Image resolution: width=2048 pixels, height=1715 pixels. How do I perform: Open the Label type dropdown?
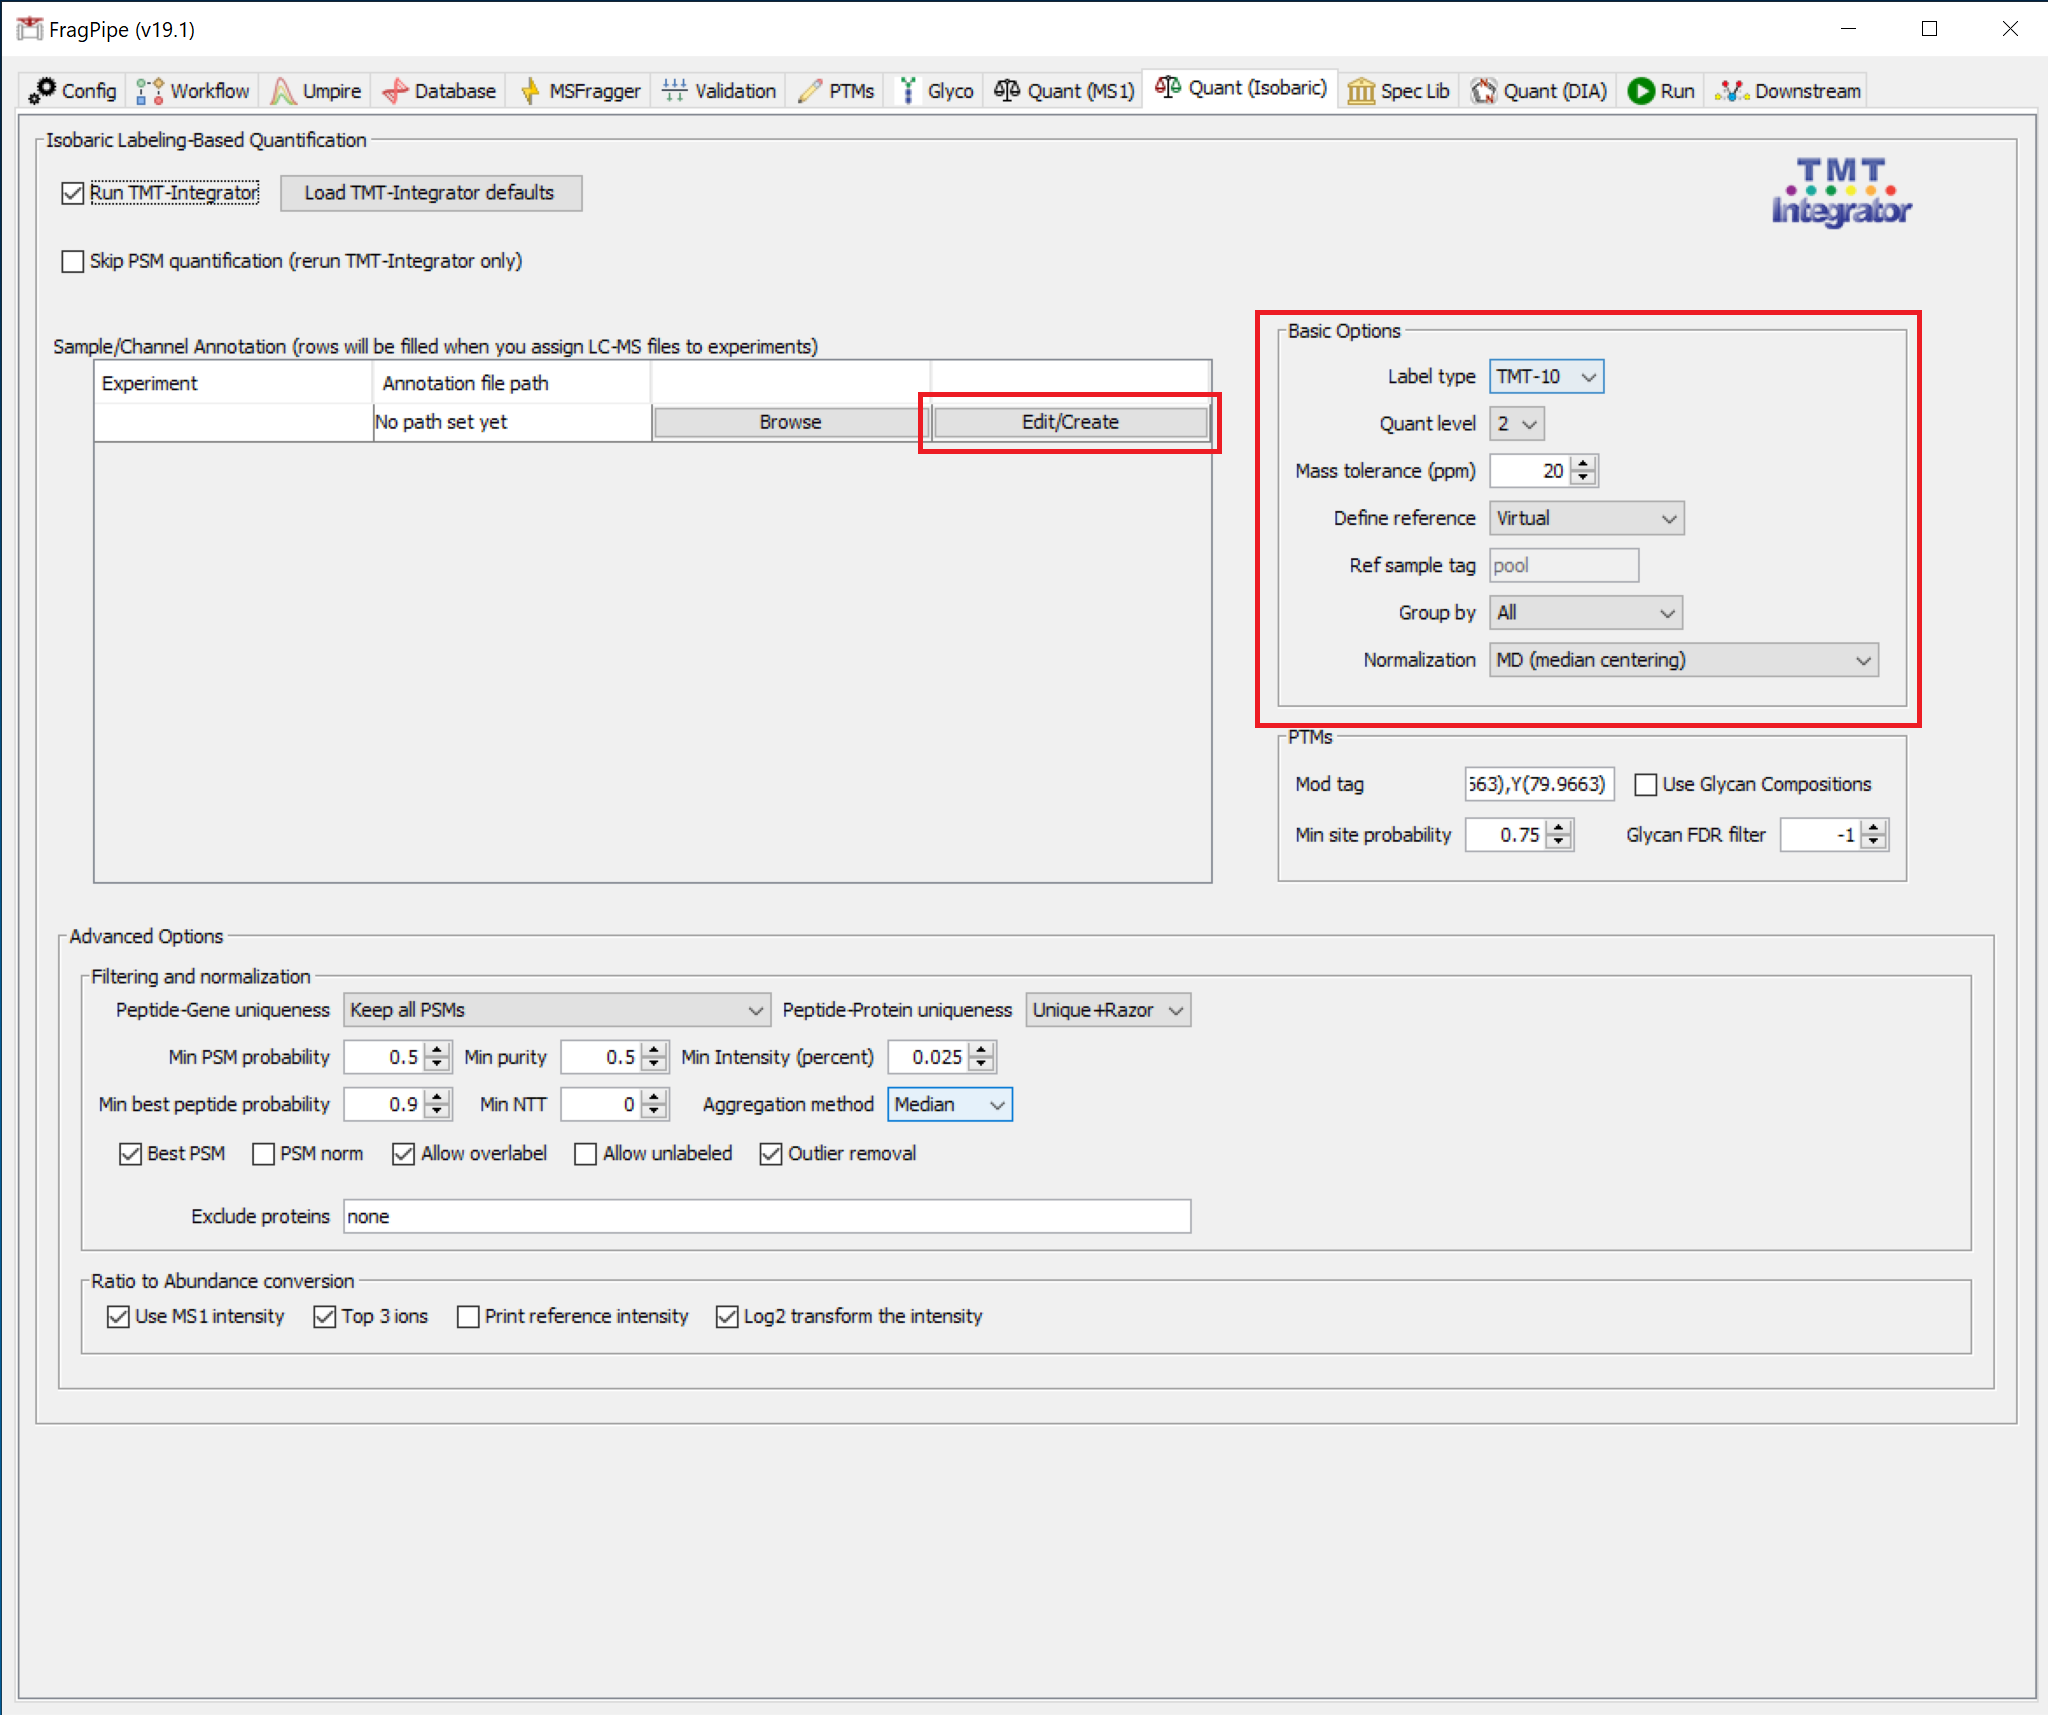coord(1546,377)
